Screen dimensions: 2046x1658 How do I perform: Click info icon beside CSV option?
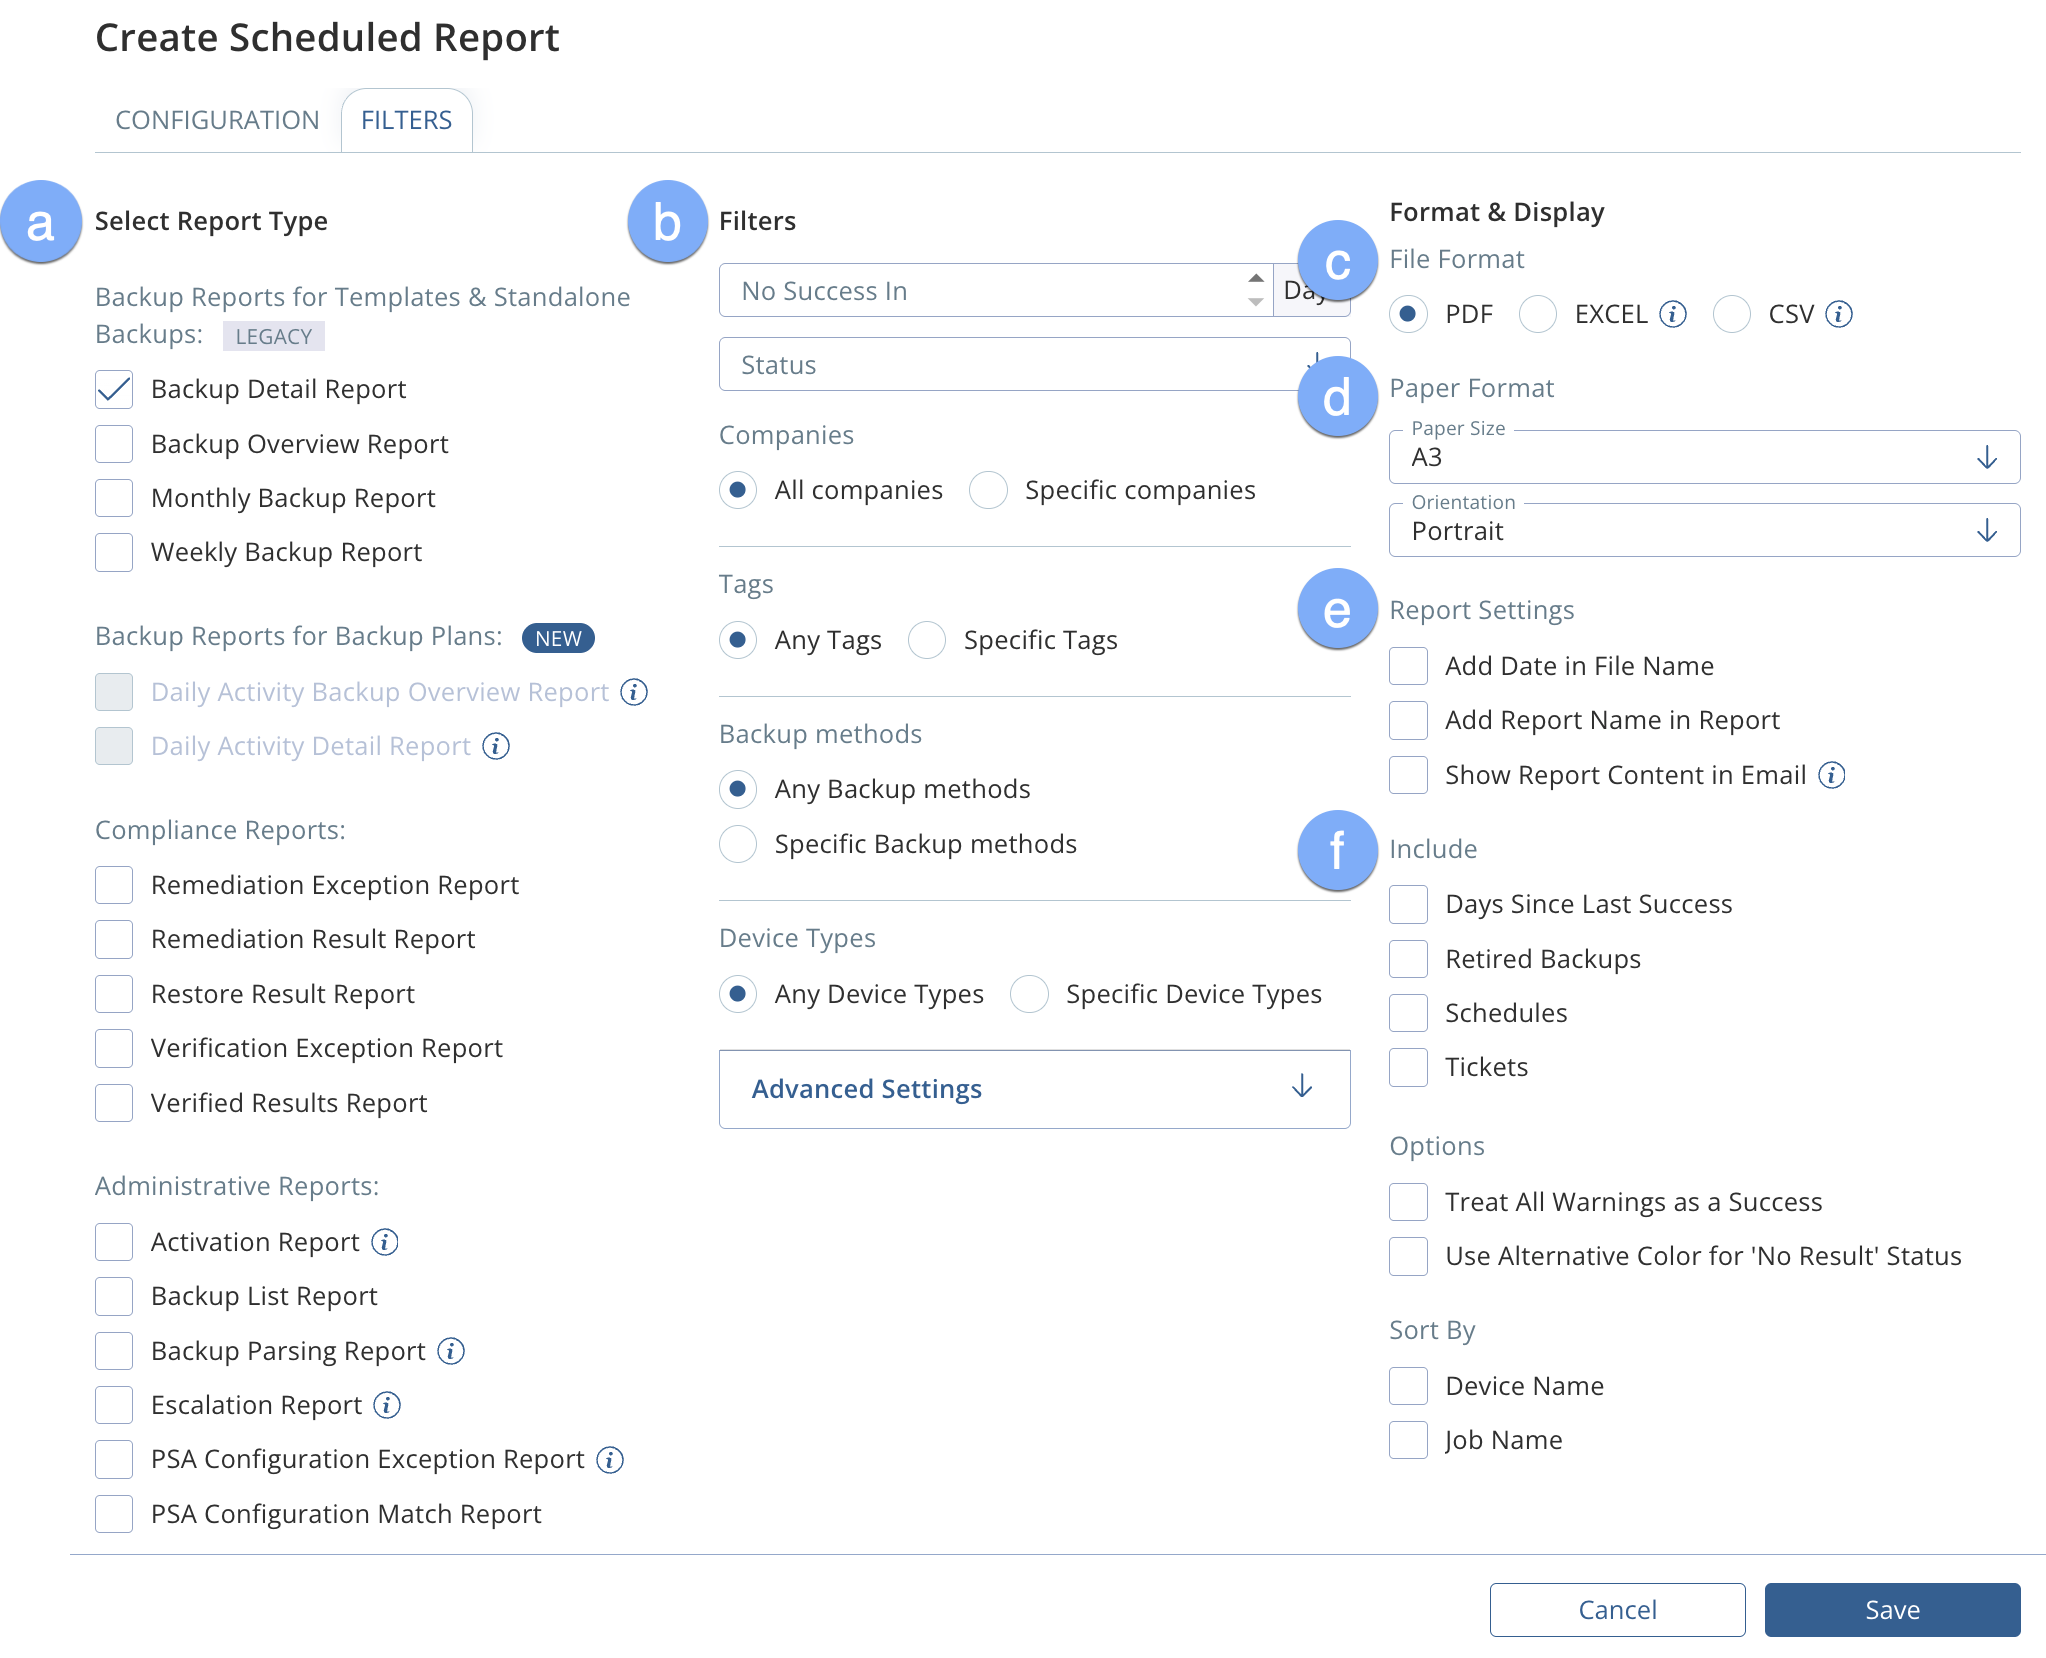coord(1839,314)
